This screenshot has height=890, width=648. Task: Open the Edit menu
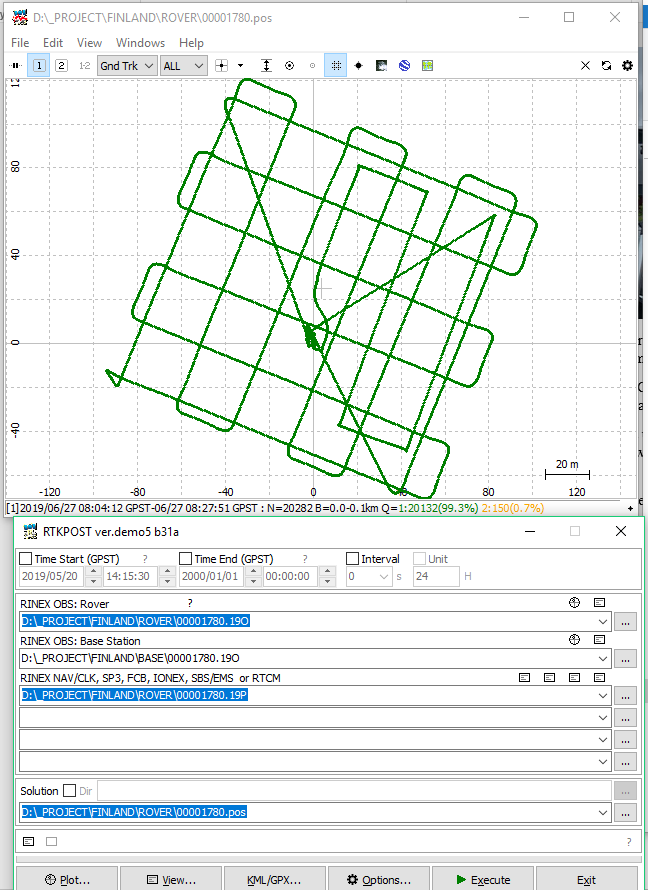(x=53, y=43)
